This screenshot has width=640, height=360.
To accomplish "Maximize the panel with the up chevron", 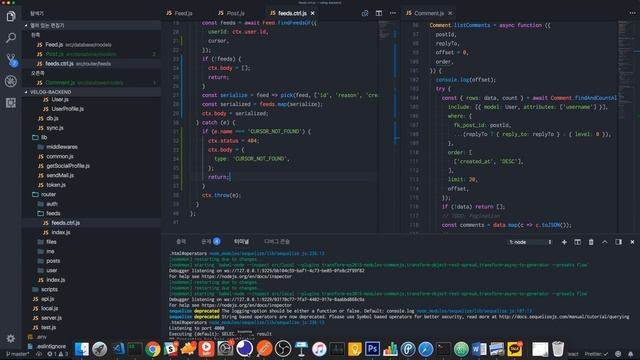I will pyautogui.click(x=604, y=242).
